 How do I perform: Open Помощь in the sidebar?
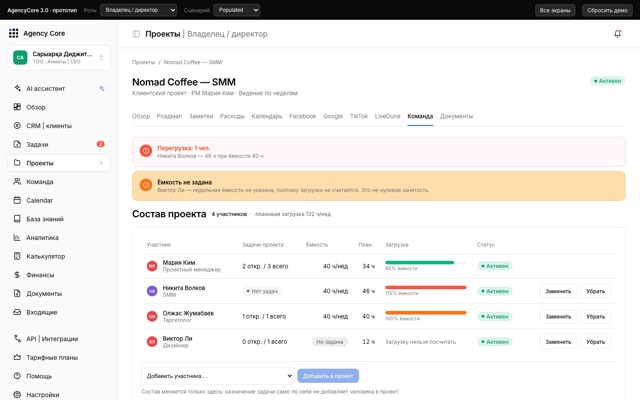[x=59, y=376]
